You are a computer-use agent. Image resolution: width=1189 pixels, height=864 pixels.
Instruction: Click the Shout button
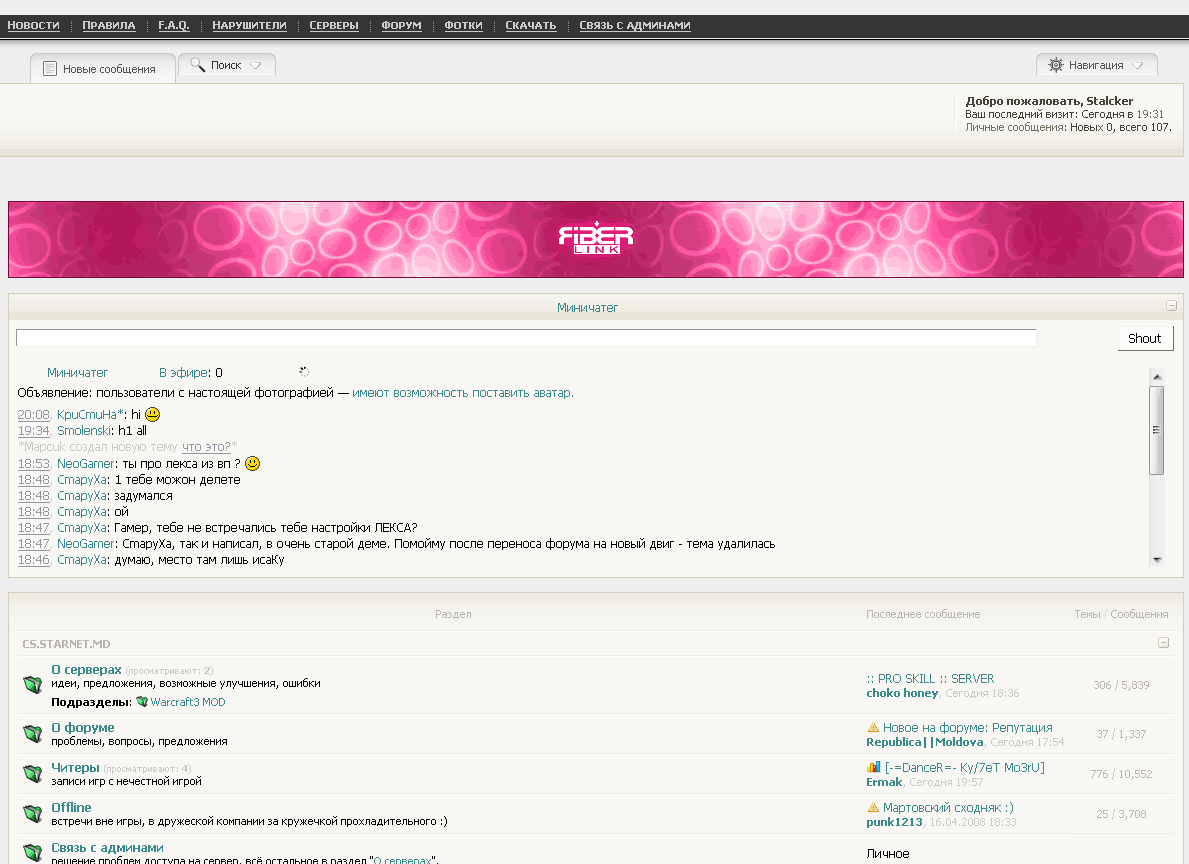tap(1145, 338)
